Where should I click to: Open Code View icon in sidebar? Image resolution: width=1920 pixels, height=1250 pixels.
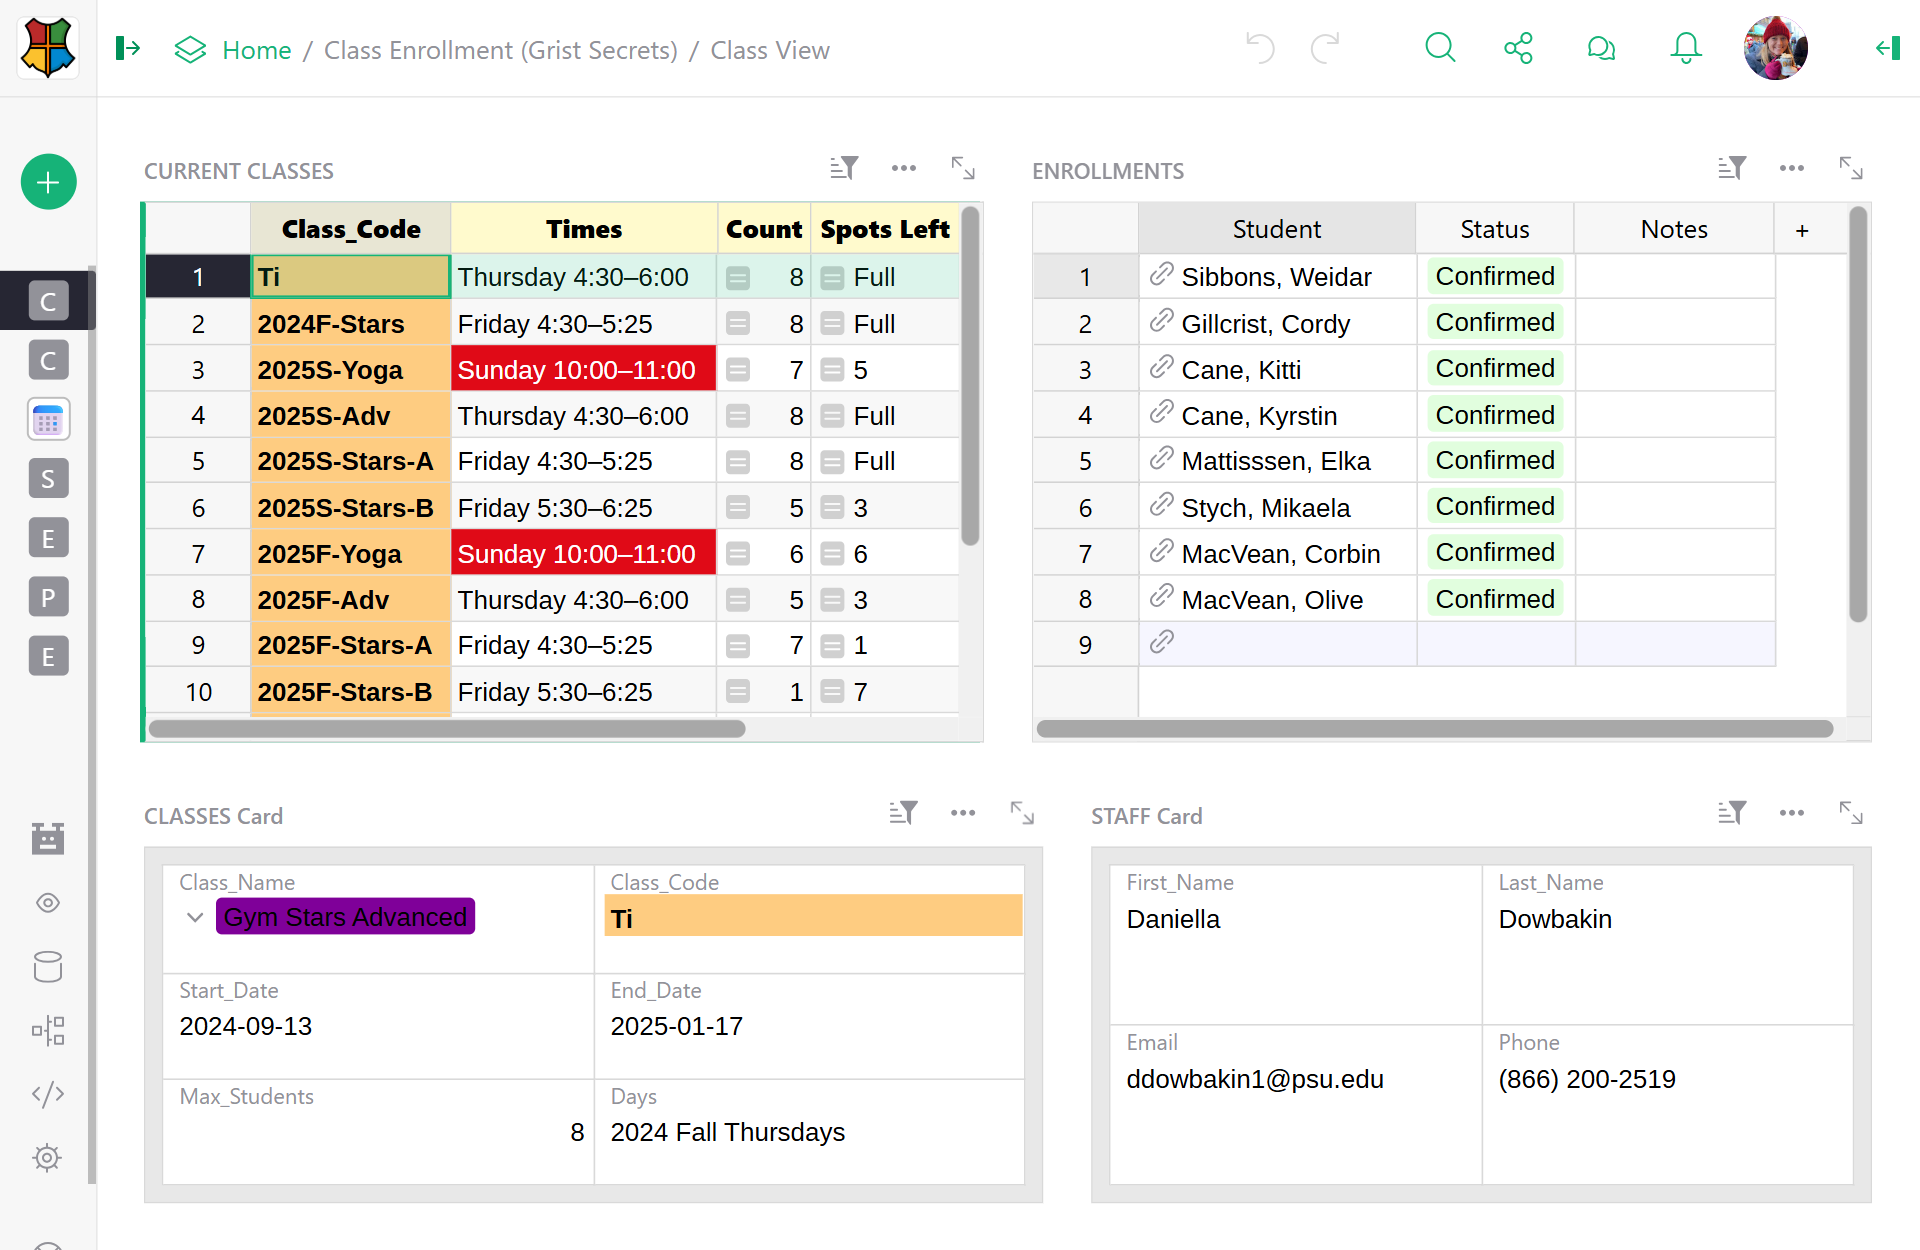pyautogui.click(x=48, y=1094)
